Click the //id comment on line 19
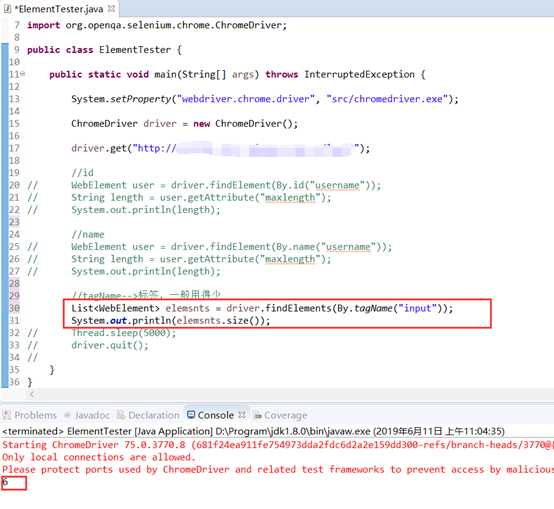The image size is (554, 509). (x=82, y=173)
